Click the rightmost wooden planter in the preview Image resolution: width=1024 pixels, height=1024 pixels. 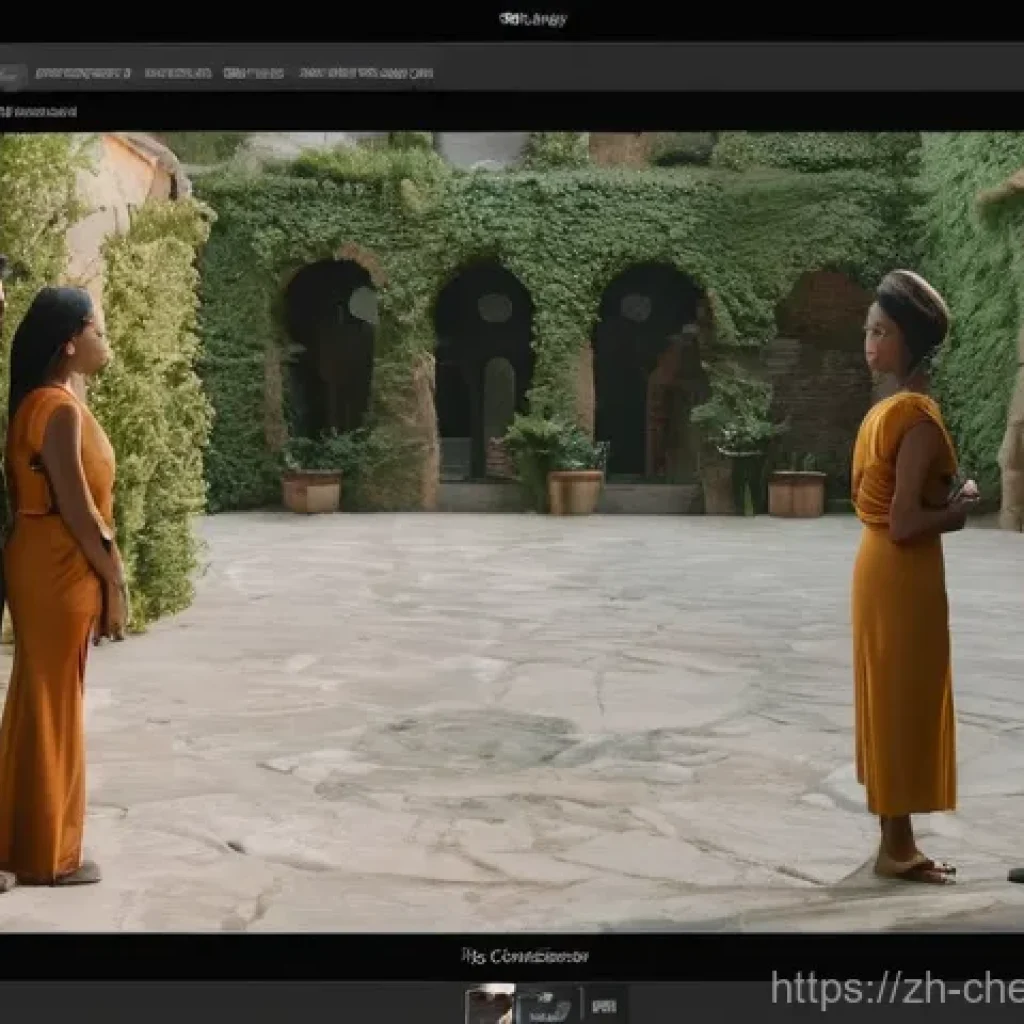pyautogui.click(x=797, y=493)
